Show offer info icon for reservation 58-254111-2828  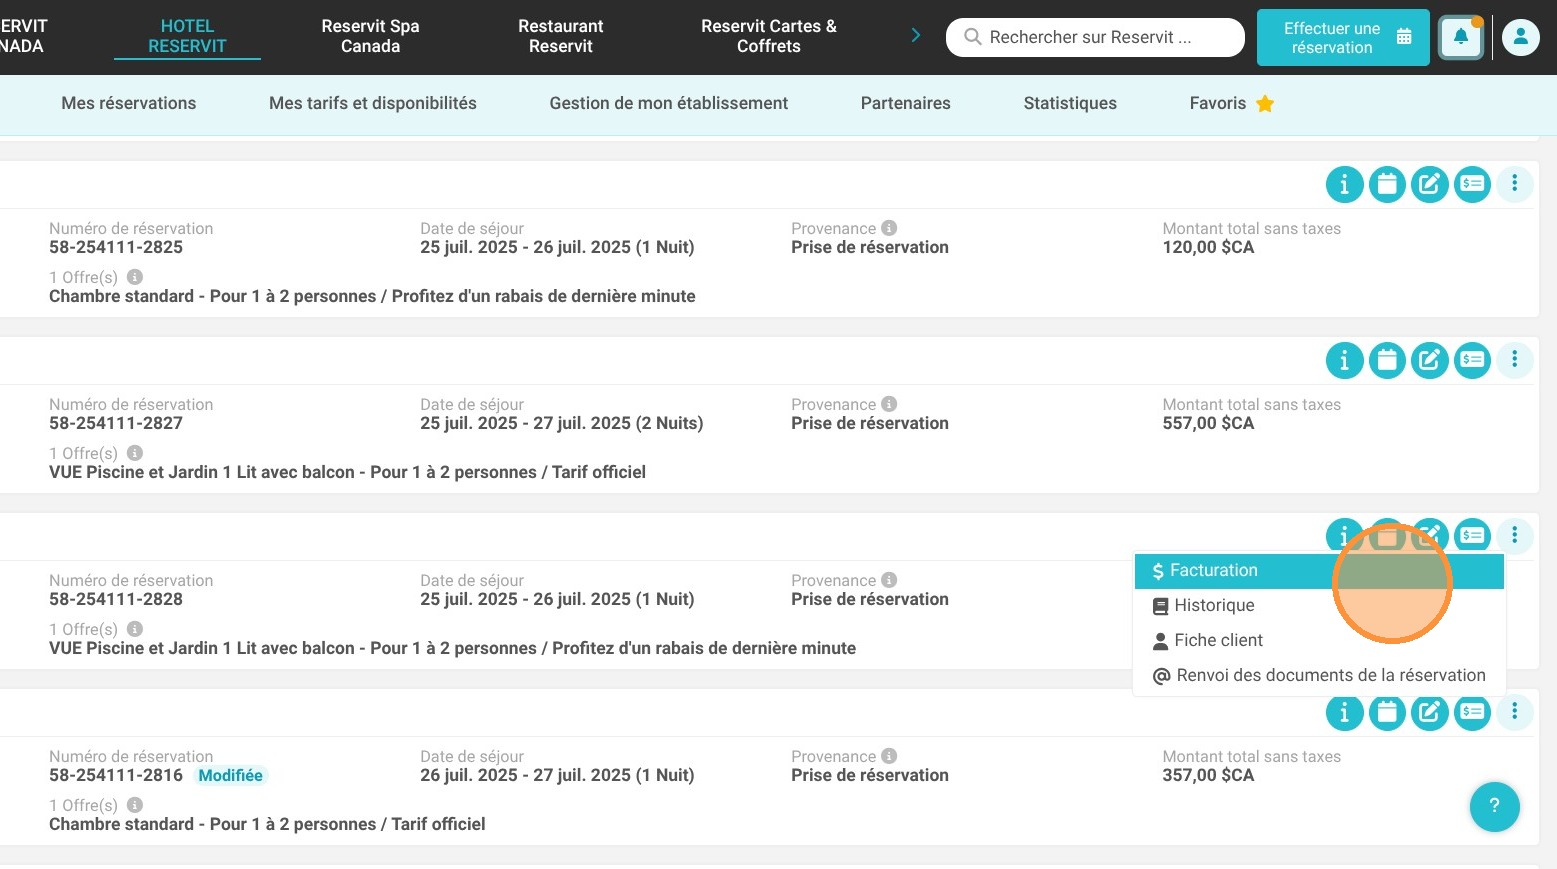pyautogui.click(x=135, y=629)
